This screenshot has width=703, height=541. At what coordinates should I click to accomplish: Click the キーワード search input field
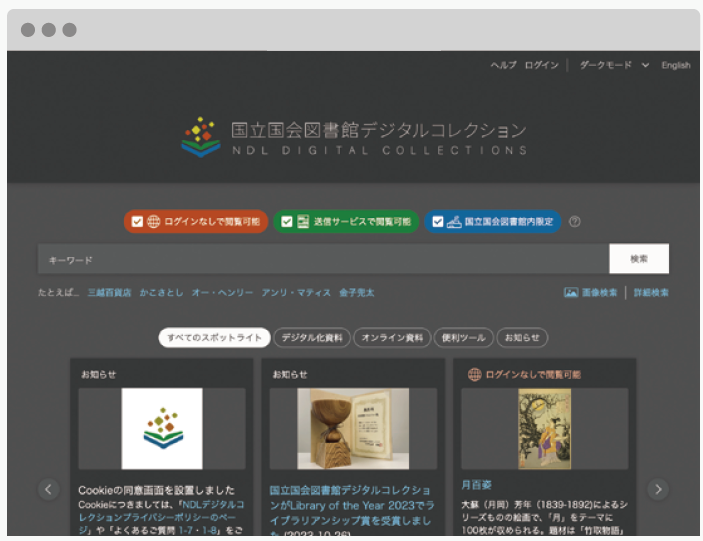click(x=323, y=259)
